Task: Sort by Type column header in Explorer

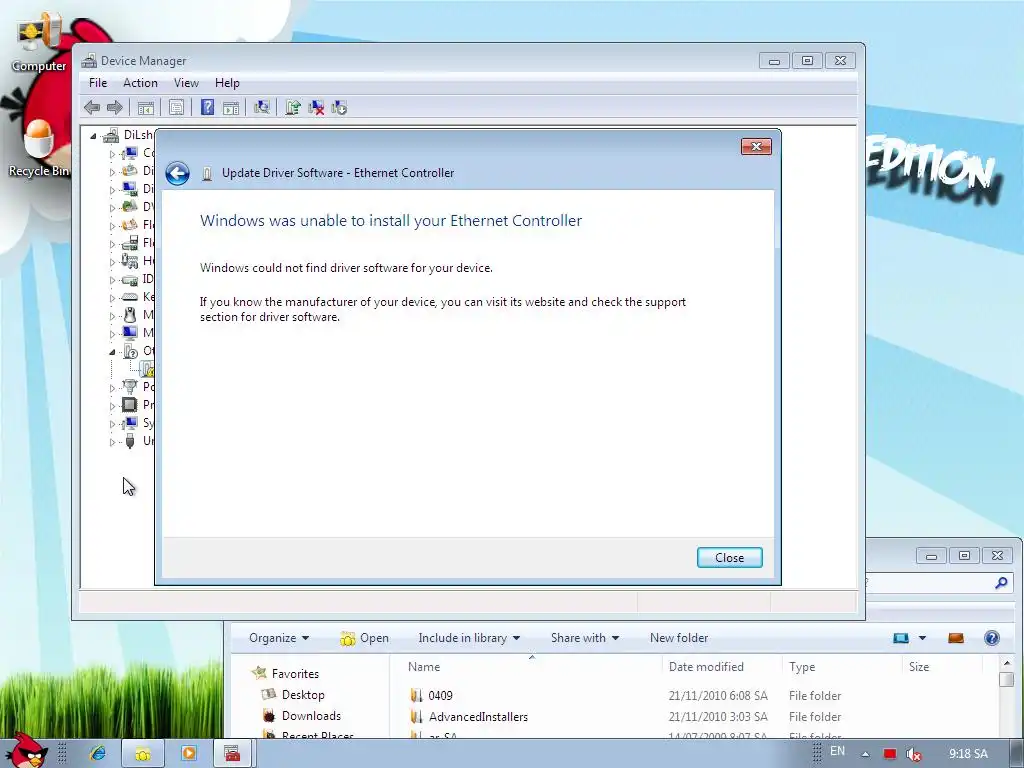Action: (802, 667)
